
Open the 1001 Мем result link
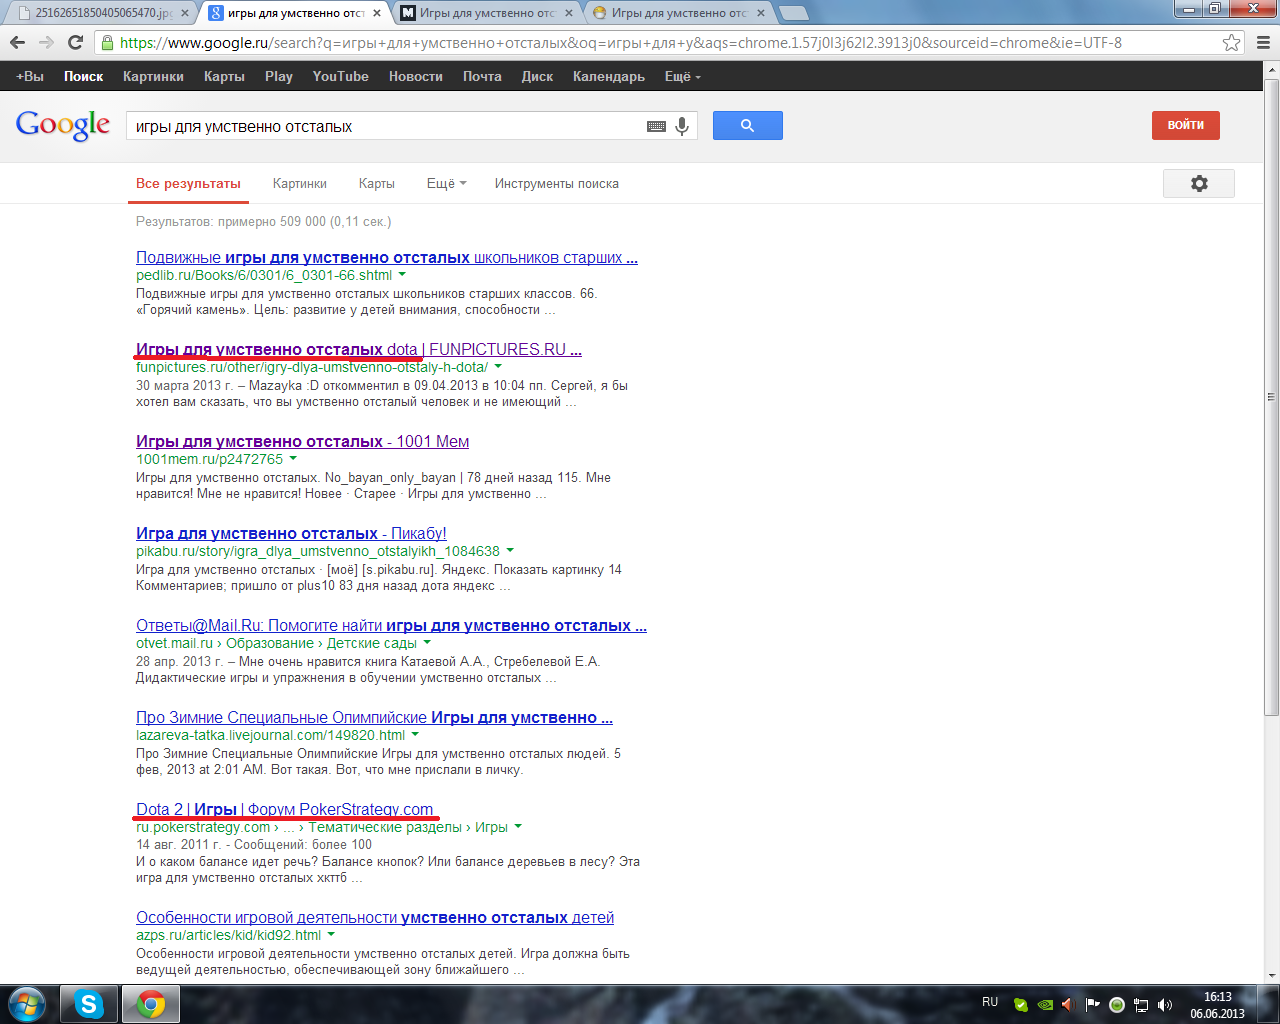302,441
